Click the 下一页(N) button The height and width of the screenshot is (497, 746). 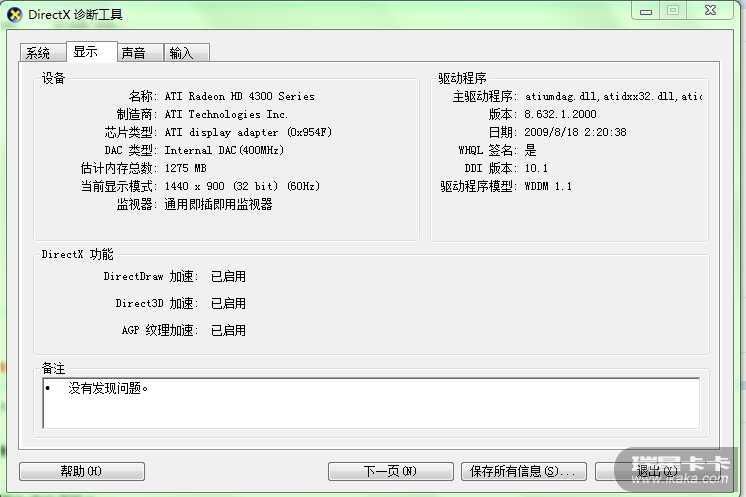(x=391, y=471)
